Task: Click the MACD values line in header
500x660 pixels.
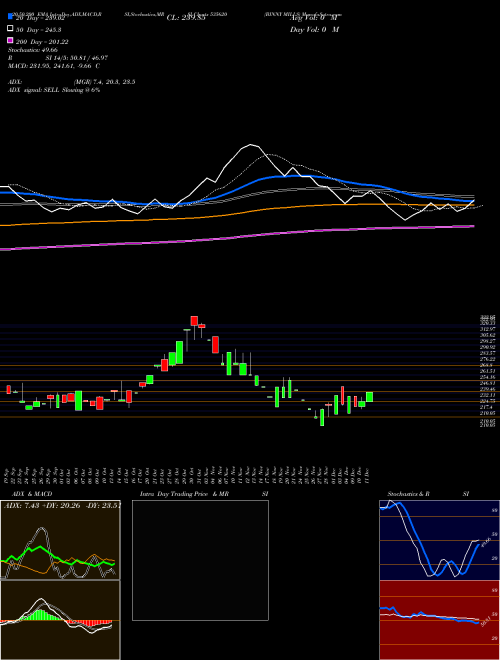Action: (54, 66)
